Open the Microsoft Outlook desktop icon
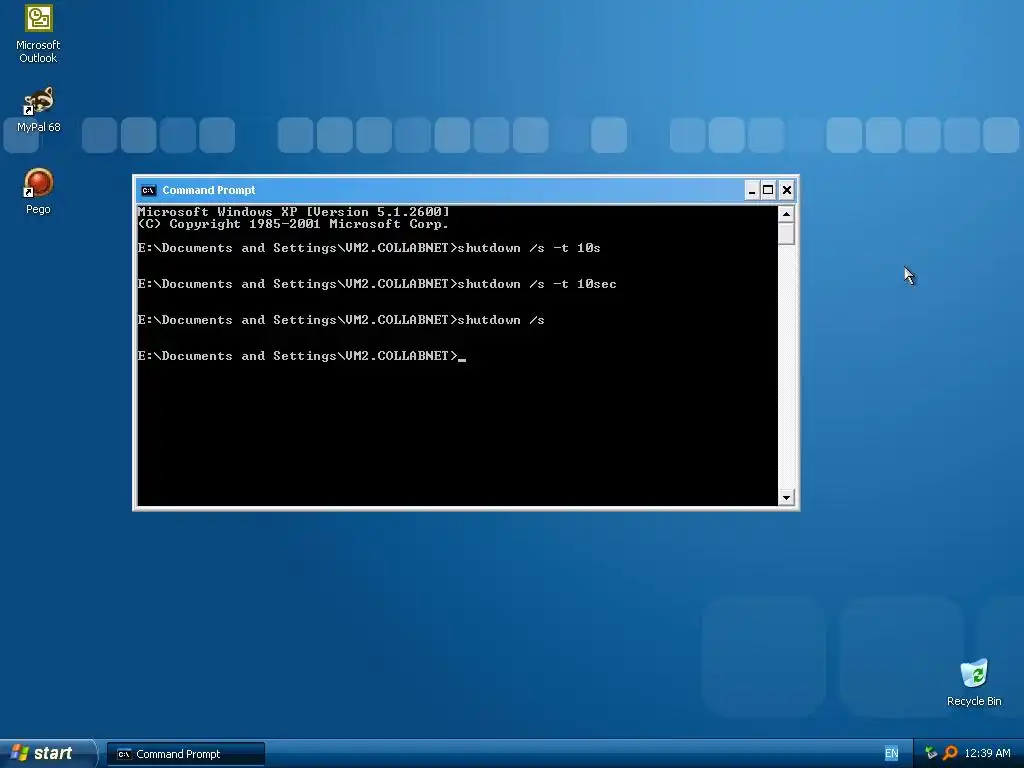Screen dimensions: 1024x768 (x=38, y=33)
